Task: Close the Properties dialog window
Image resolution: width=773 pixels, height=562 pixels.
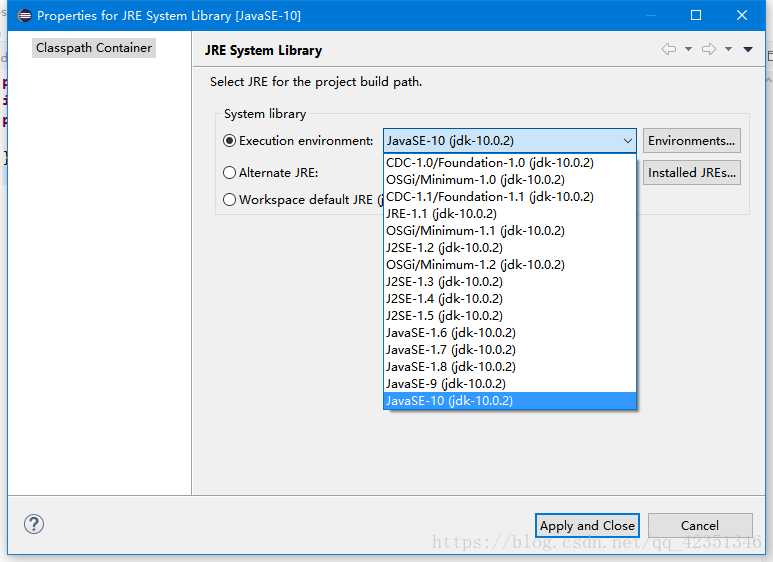Action: tap(742, 15)
